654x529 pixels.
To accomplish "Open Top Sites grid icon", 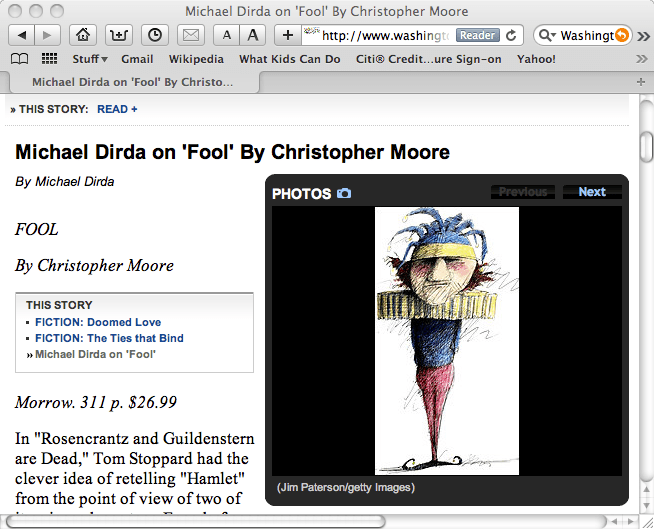I will point(50,59).
